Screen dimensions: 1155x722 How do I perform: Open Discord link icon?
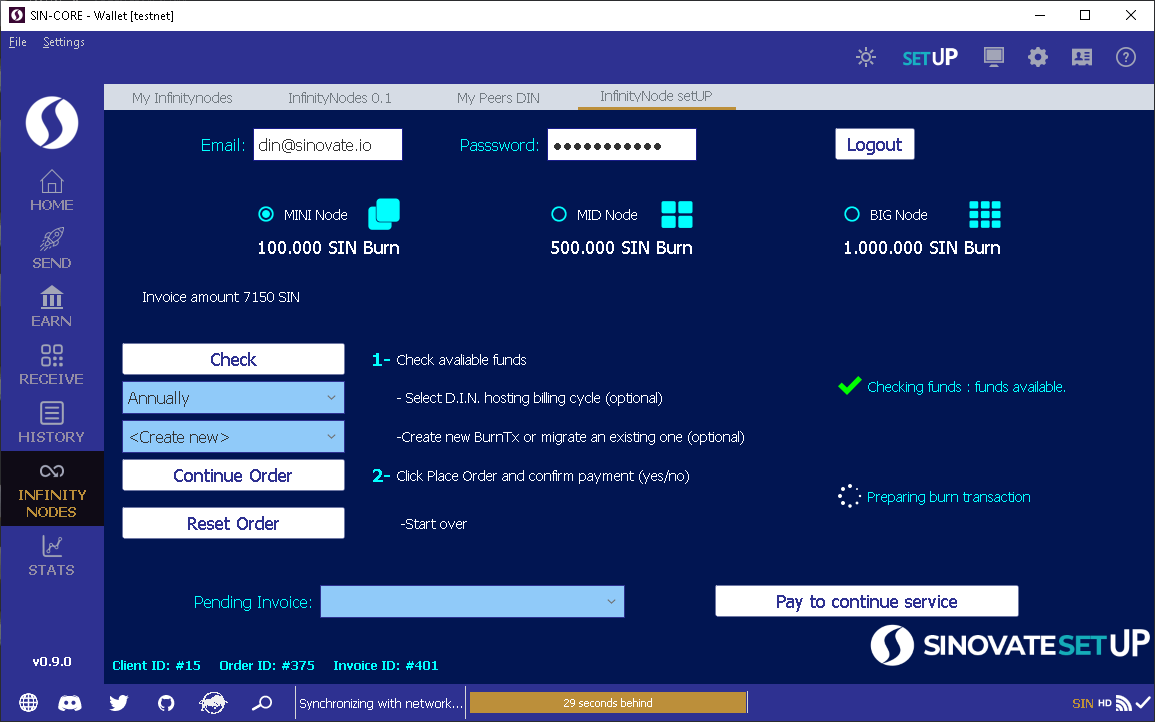pyautogui.click(x=70, y=703)
